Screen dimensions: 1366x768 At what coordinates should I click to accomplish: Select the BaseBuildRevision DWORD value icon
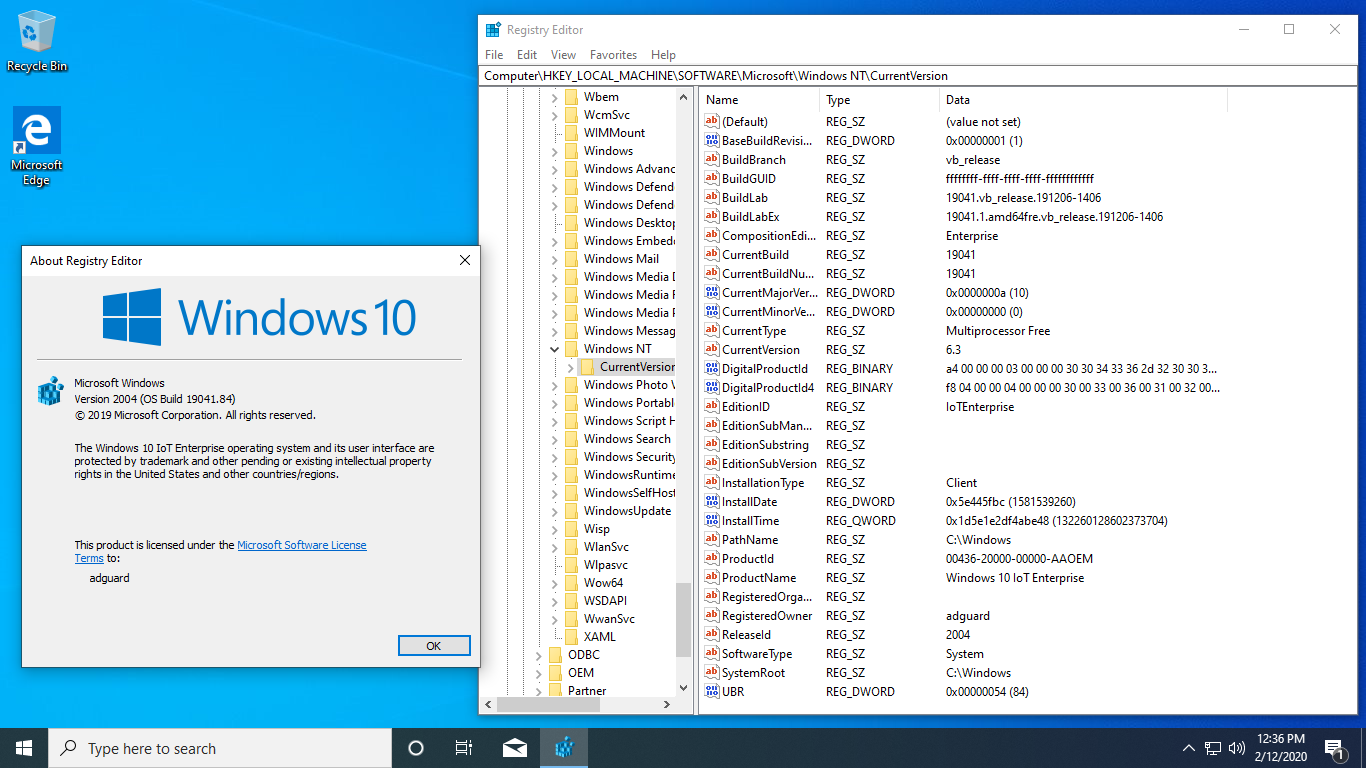tap(712, 141)
